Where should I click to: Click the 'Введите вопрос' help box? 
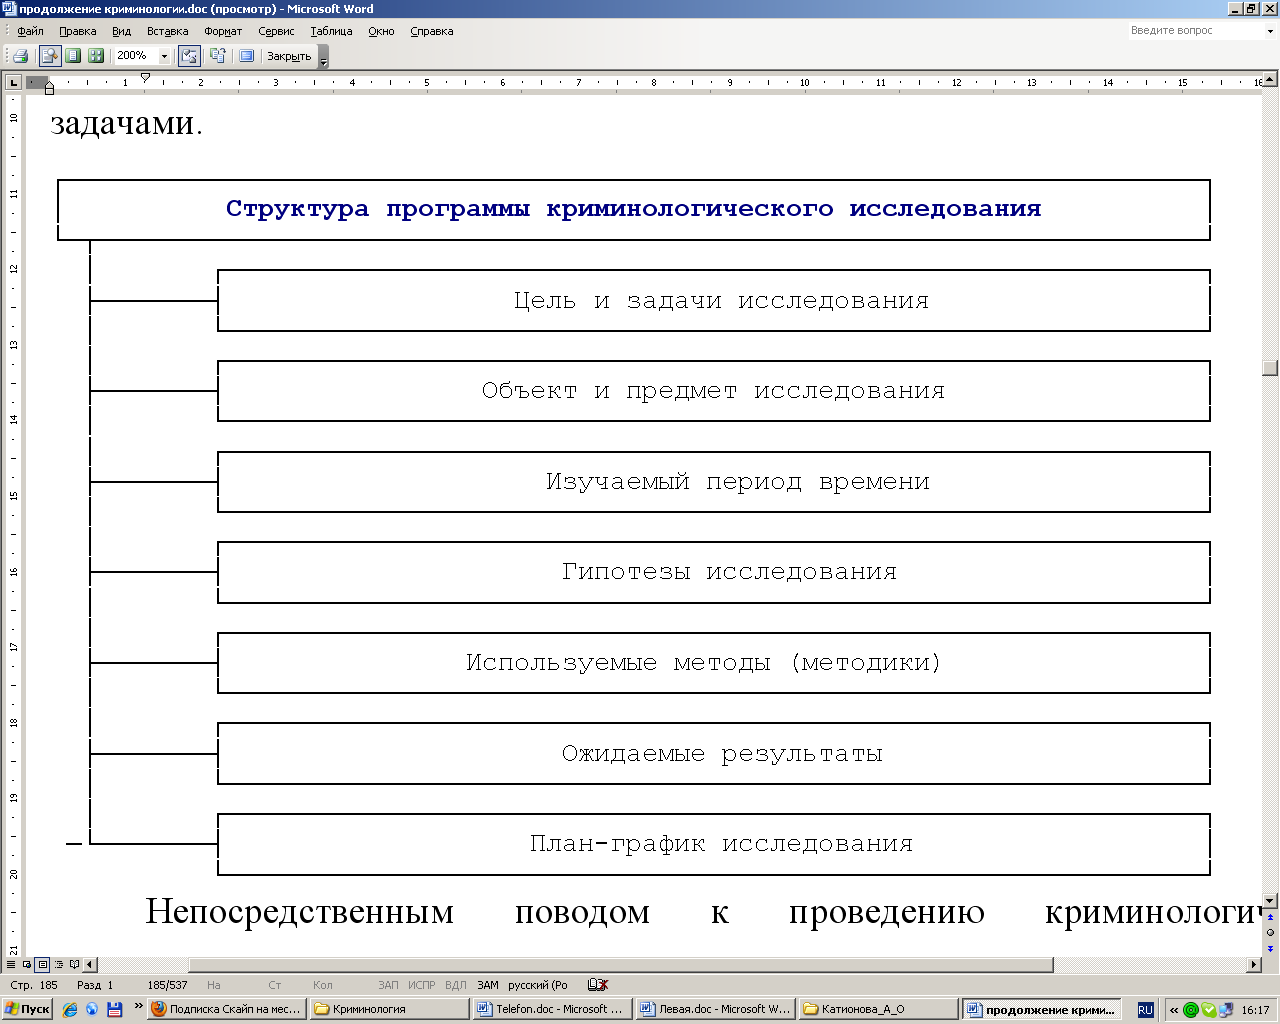coord(1195,31)
